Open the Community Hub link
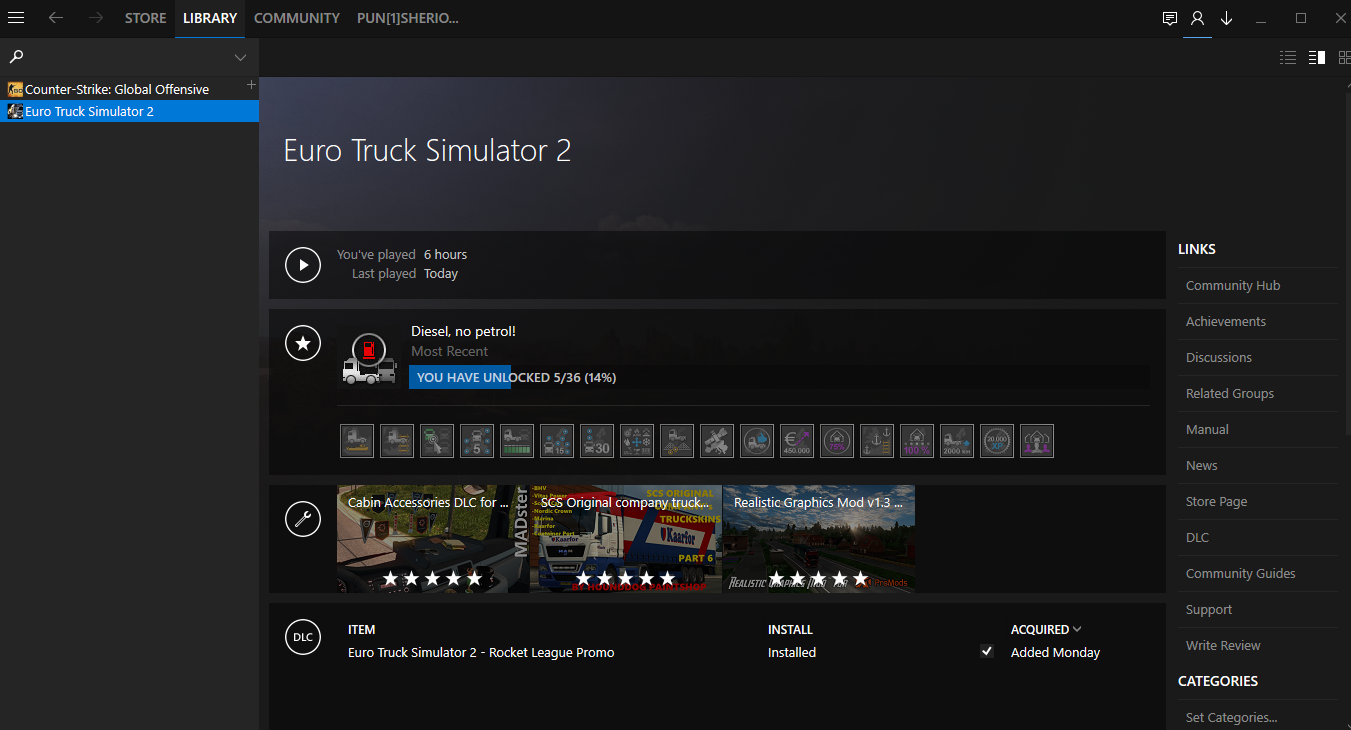1351x730 pixels. pos(1233,285)
